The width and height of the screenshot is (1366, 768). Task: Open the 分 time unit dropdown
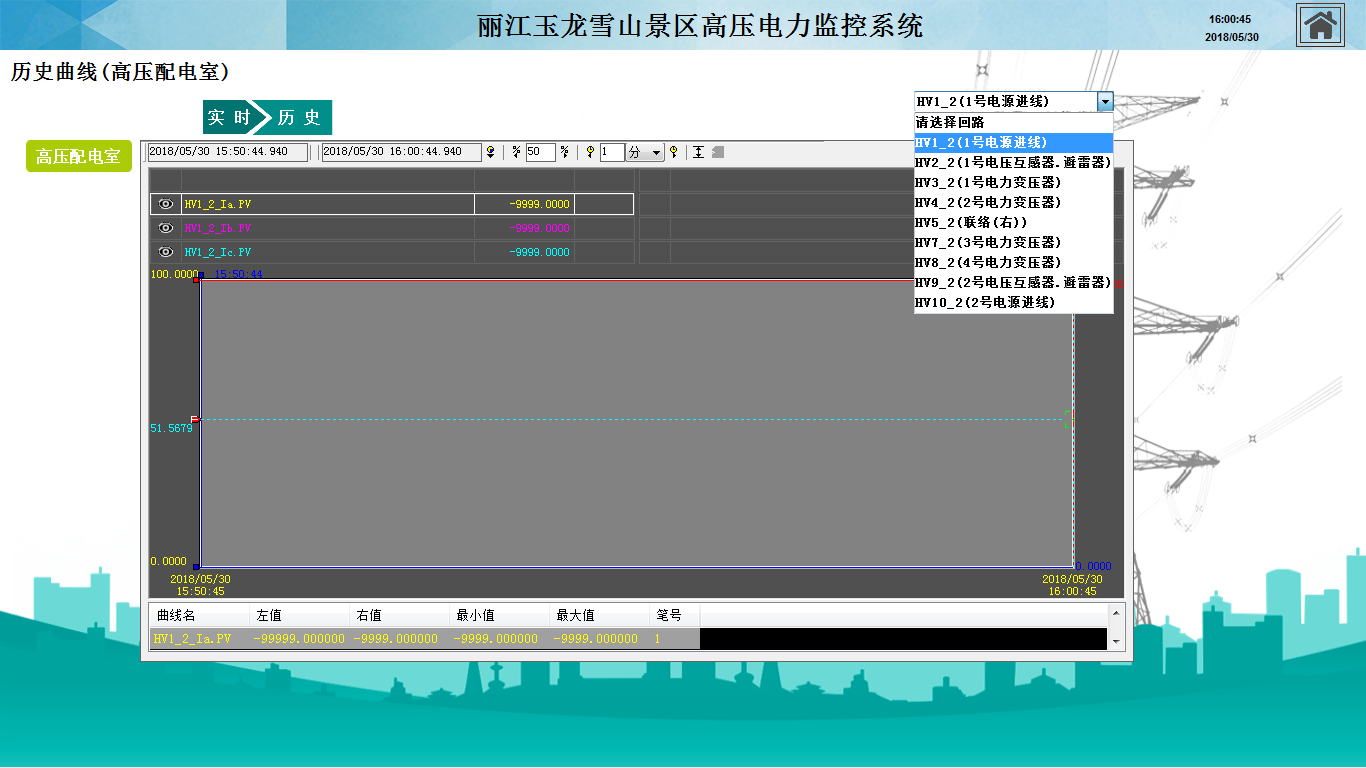pos(656,152)
